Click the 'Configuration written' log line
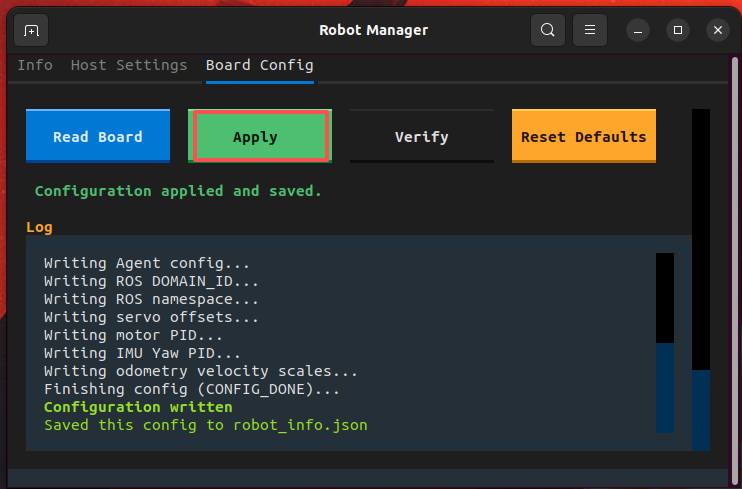 [x=138, y=407]
